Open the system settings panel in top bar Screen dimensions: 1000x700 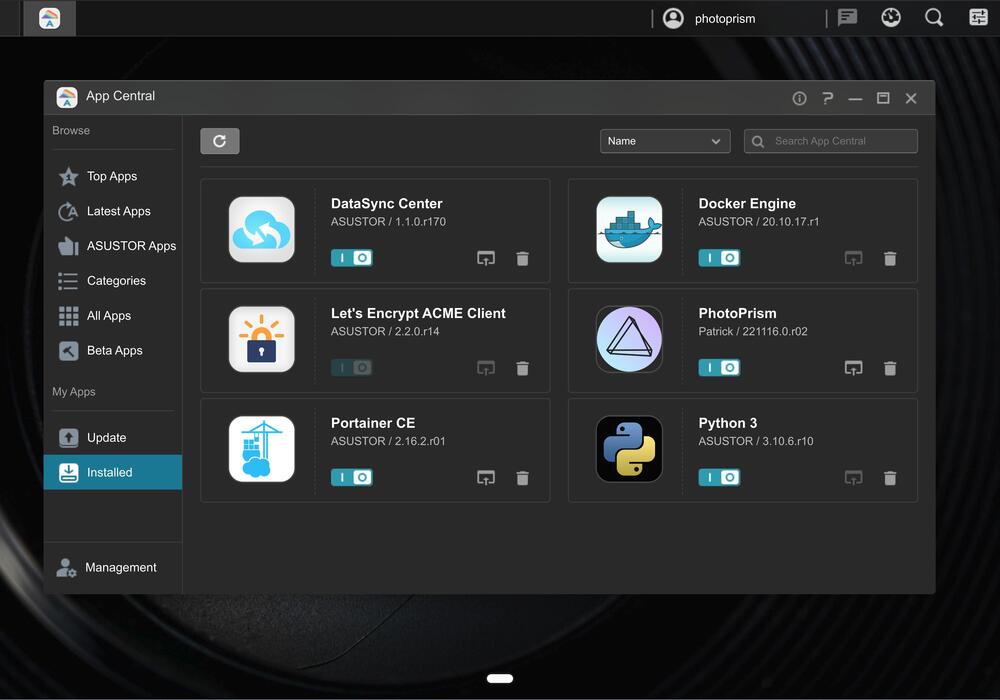(978, 18)
